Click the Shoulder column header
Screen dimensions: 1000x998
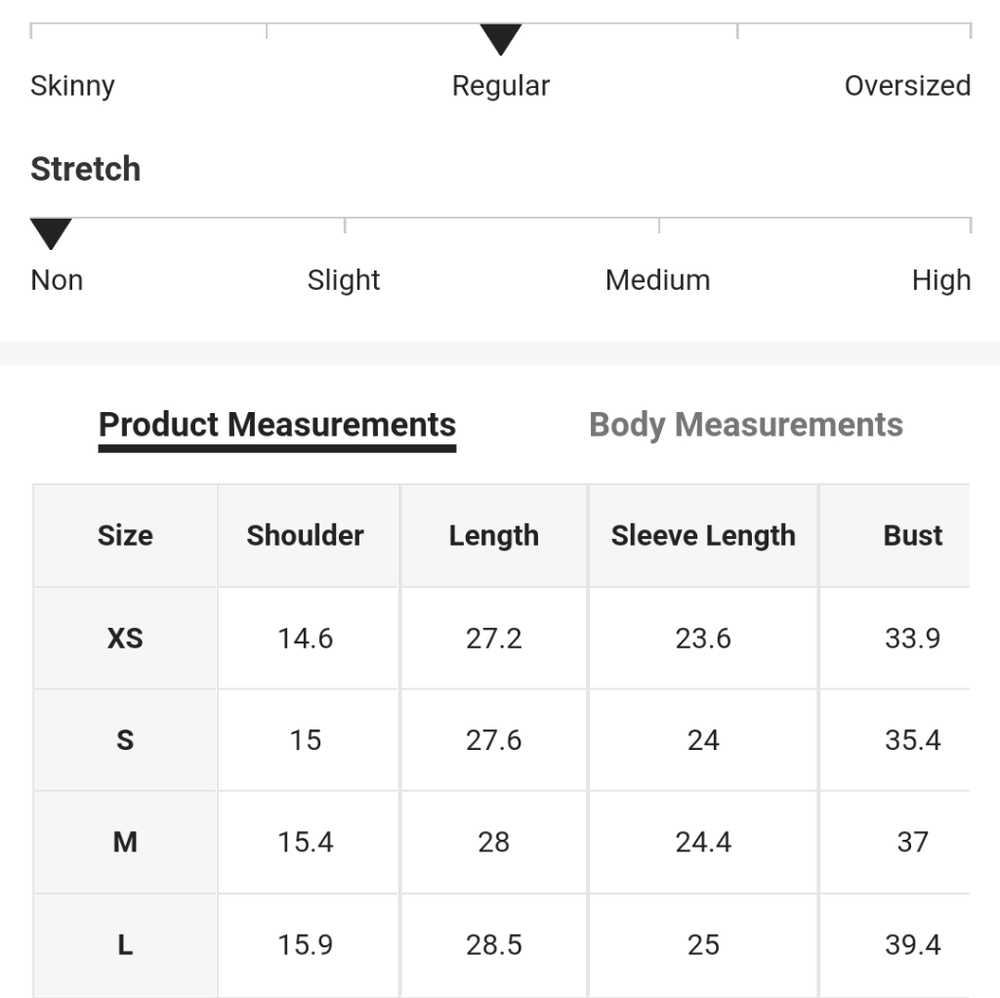306,536
